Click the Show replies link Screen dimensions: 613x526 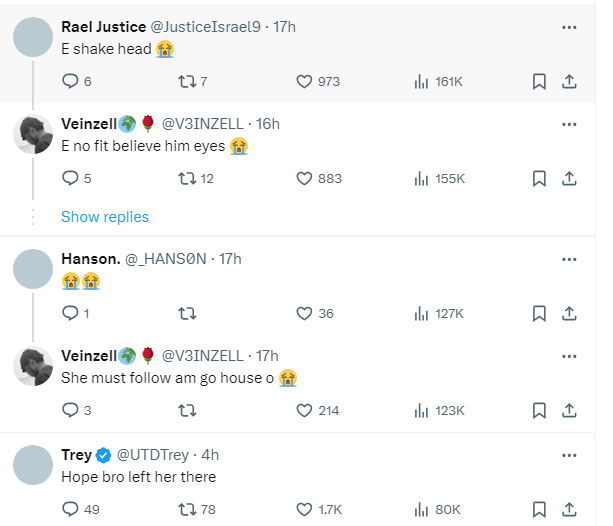click(105, 217)
